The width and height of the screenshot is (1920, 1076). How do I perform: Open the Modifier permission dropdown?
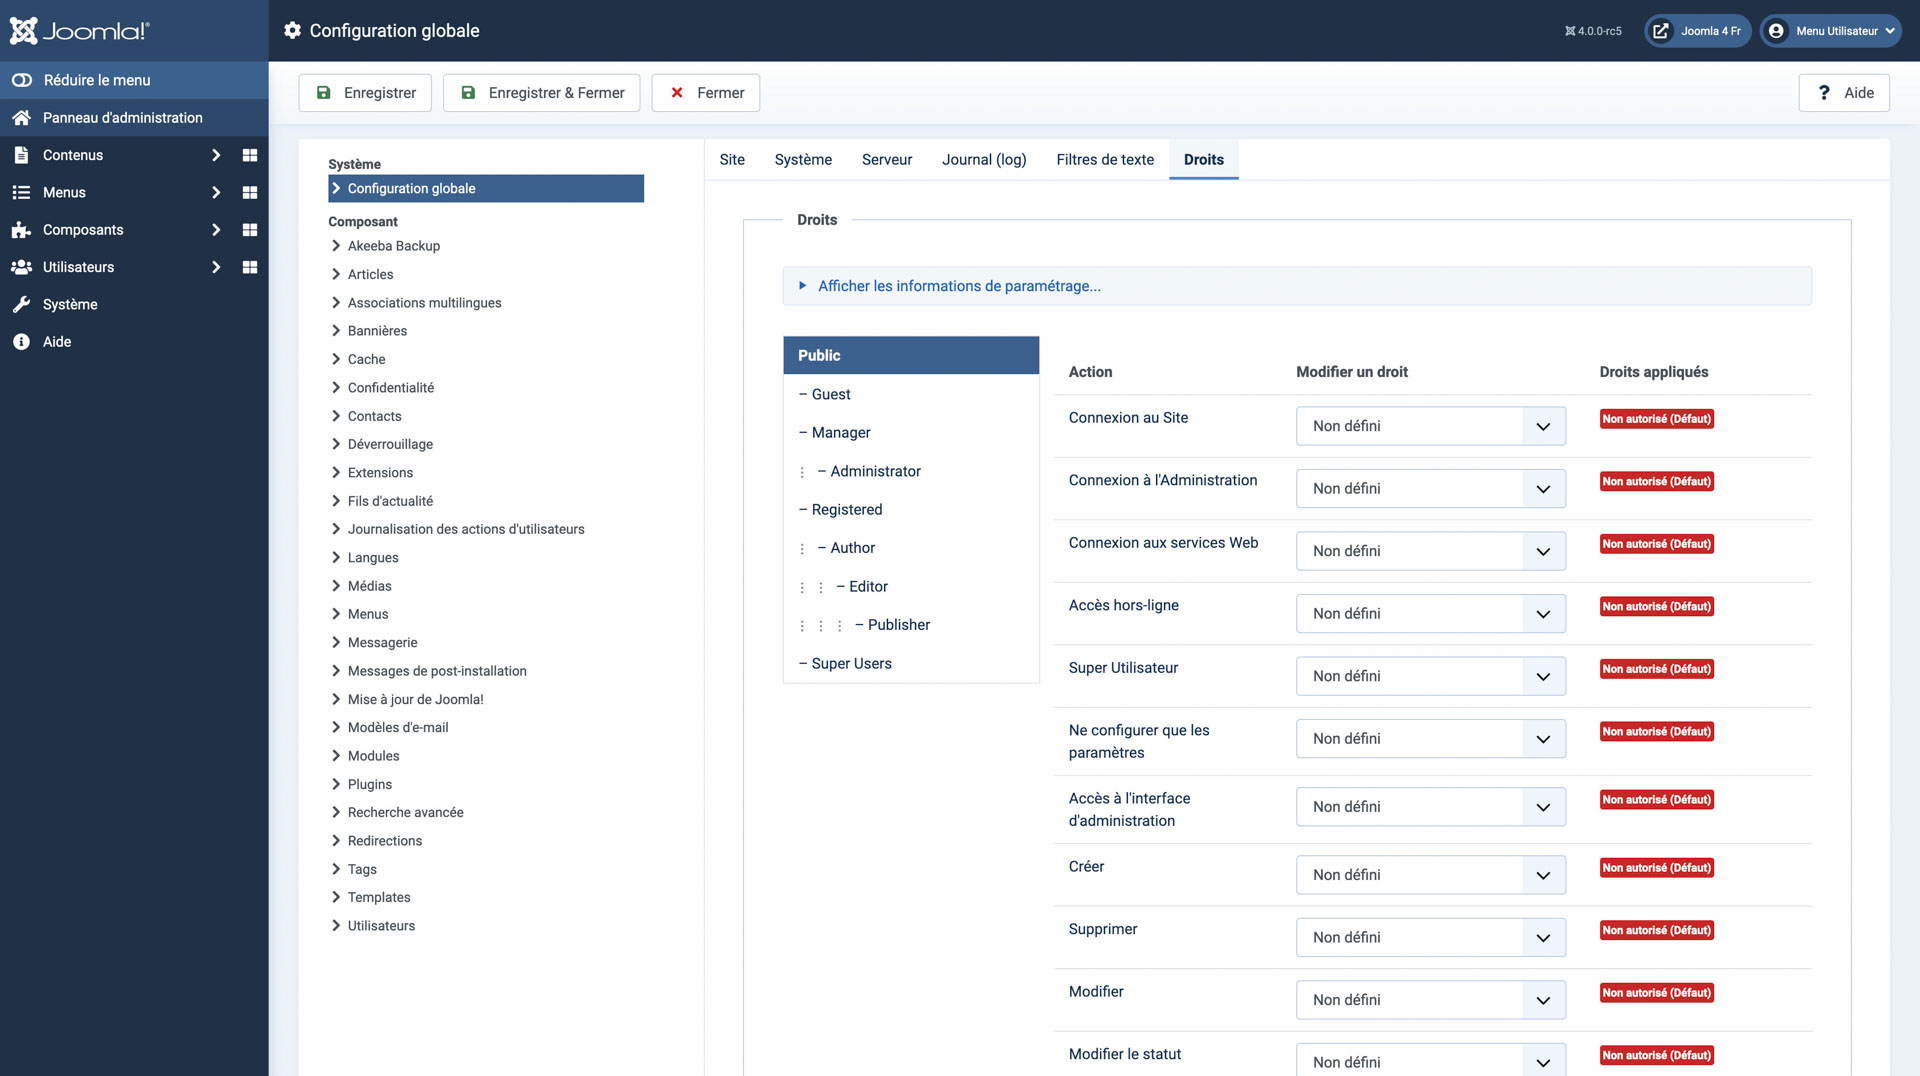point(1431,1000)
